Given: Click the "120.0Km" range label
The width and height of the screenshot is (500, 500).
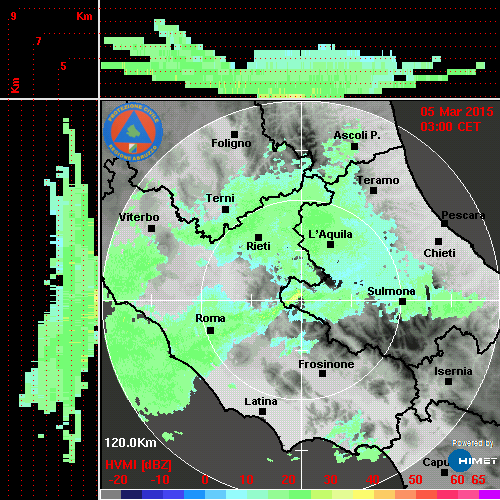Looking at the screenshot, I should tap(130, 443).
